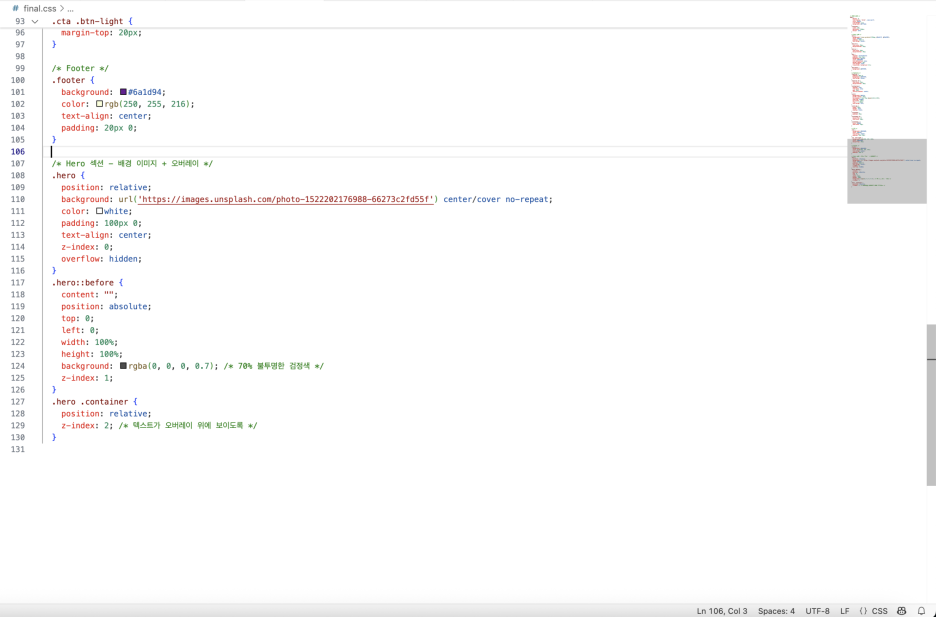Screen dimensions: 936x617
Task: Open color picker for rgb(250, 255, 216) swatch
Action: tap(99, 104)
